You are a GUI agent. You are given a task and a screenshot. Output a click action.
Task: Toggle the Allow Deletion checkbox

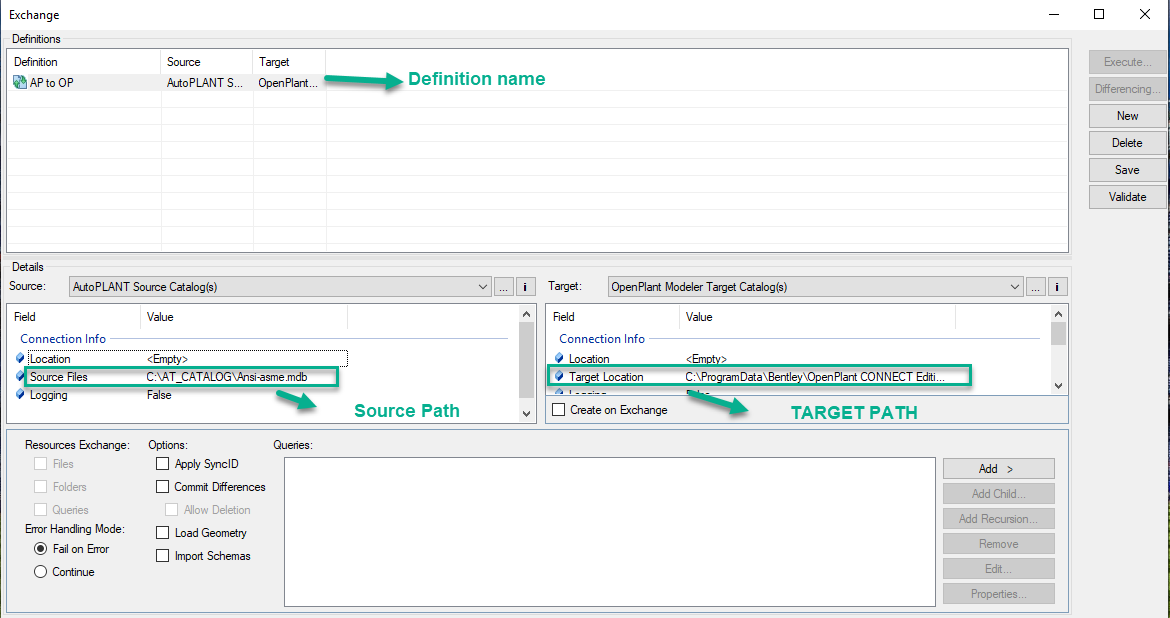172,510
